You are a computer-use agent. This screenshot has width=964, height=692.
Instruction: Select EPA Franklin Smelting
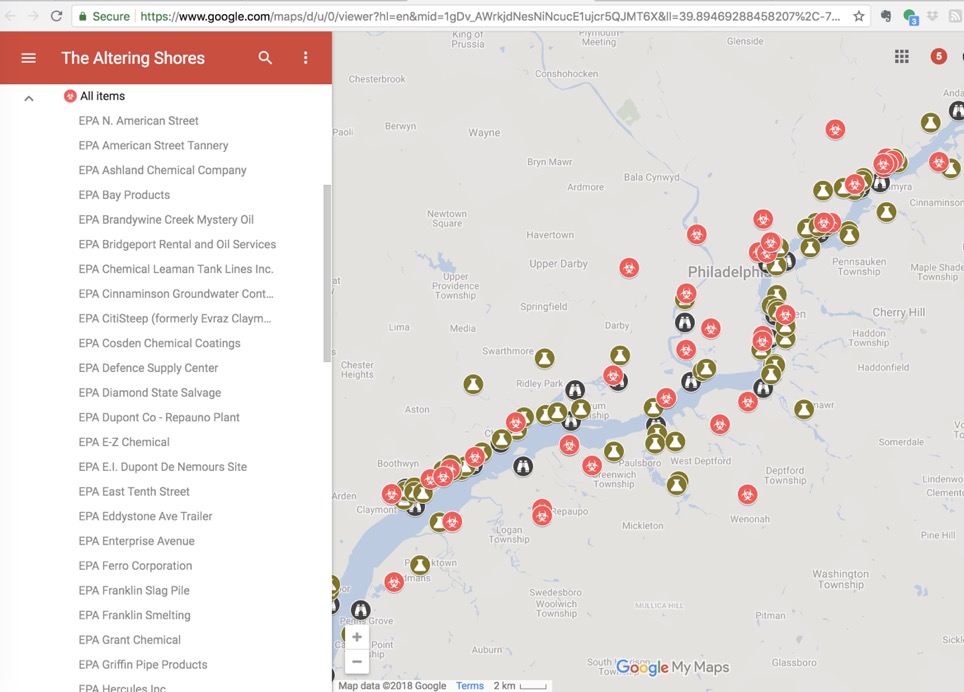click(134, 615)
